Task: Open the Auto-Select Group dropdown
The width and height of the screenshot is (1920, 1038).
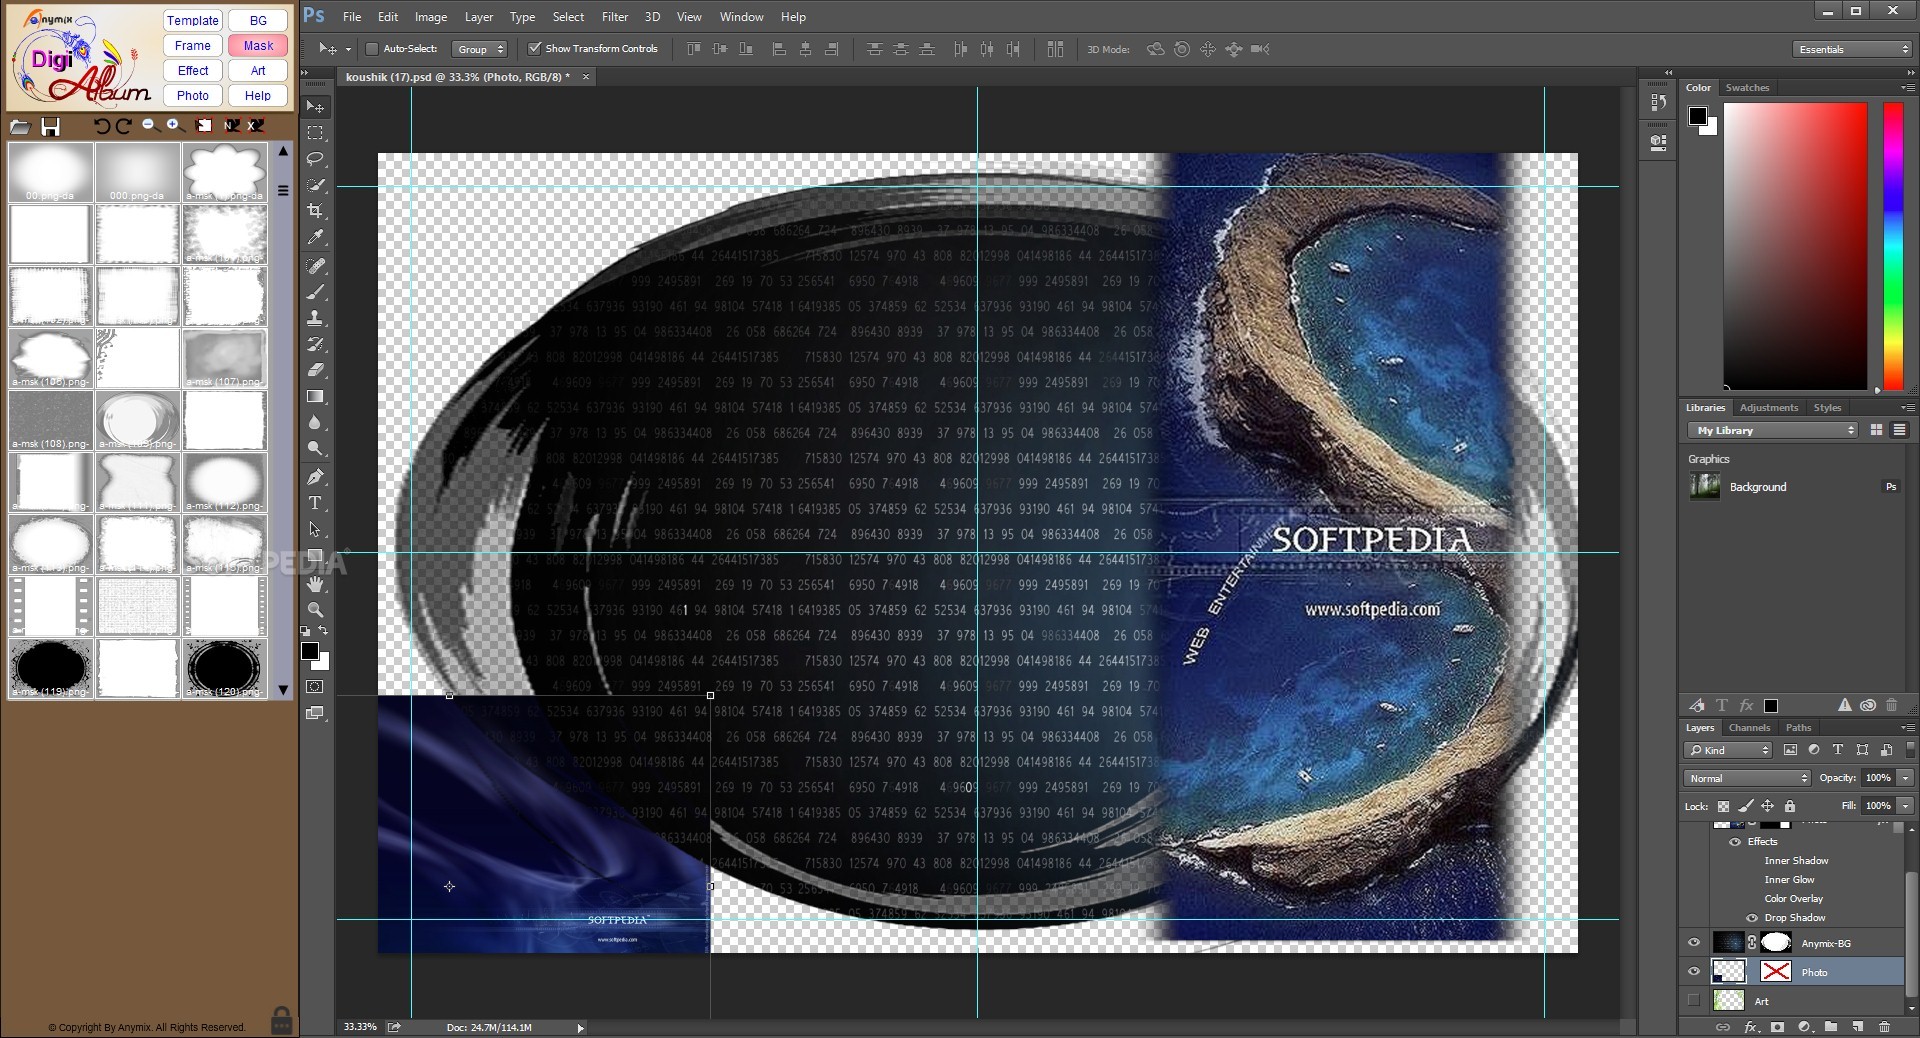Action: pos(480,49)
